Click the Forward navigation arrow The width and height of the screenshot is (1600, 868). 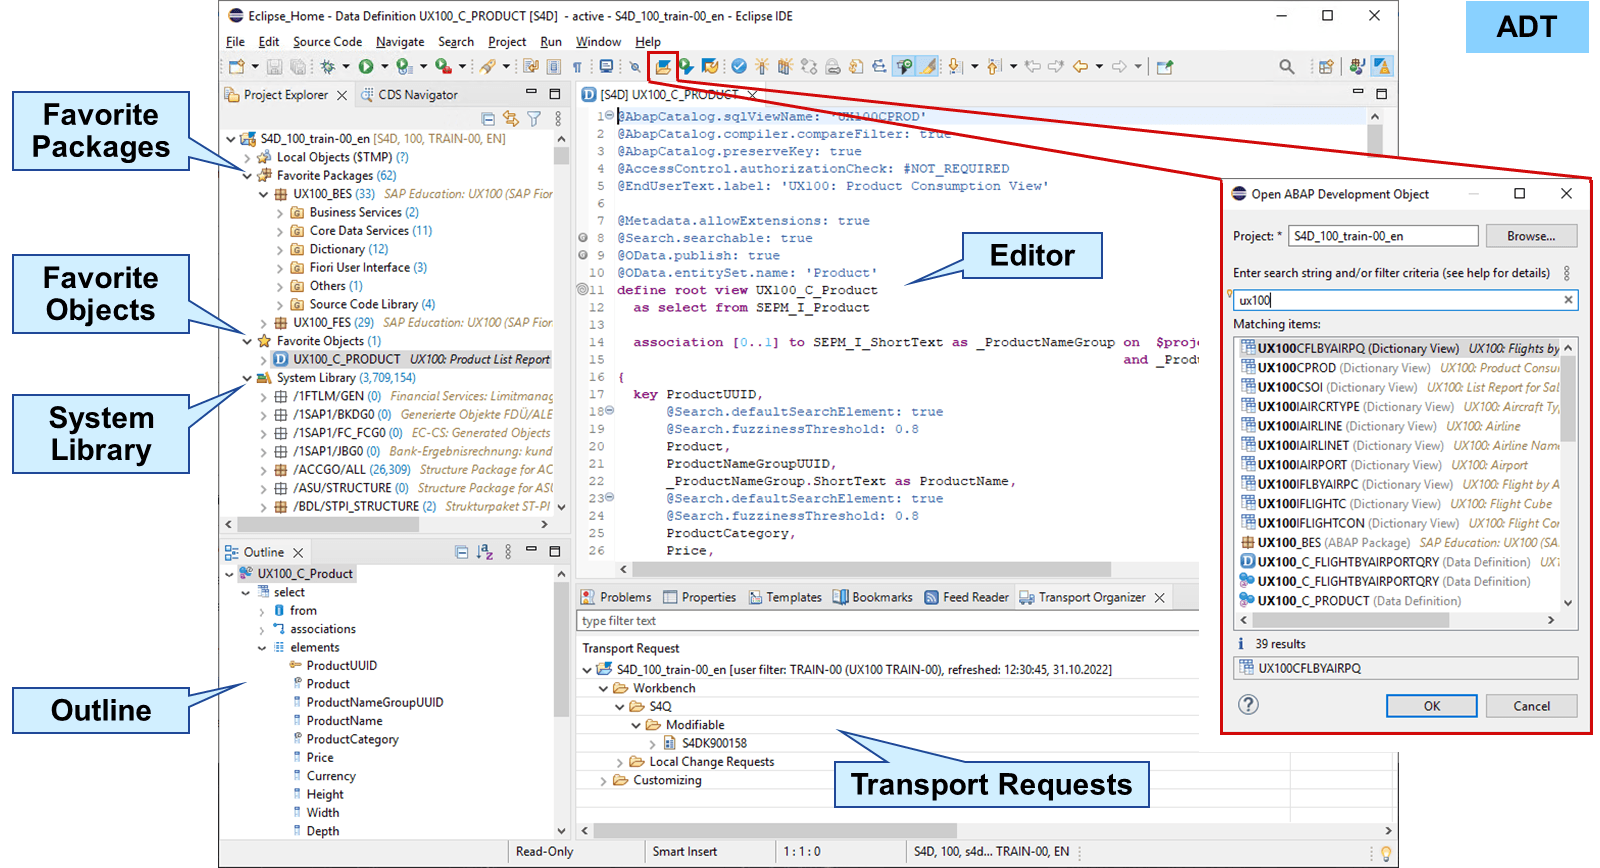pos(1119,66)
